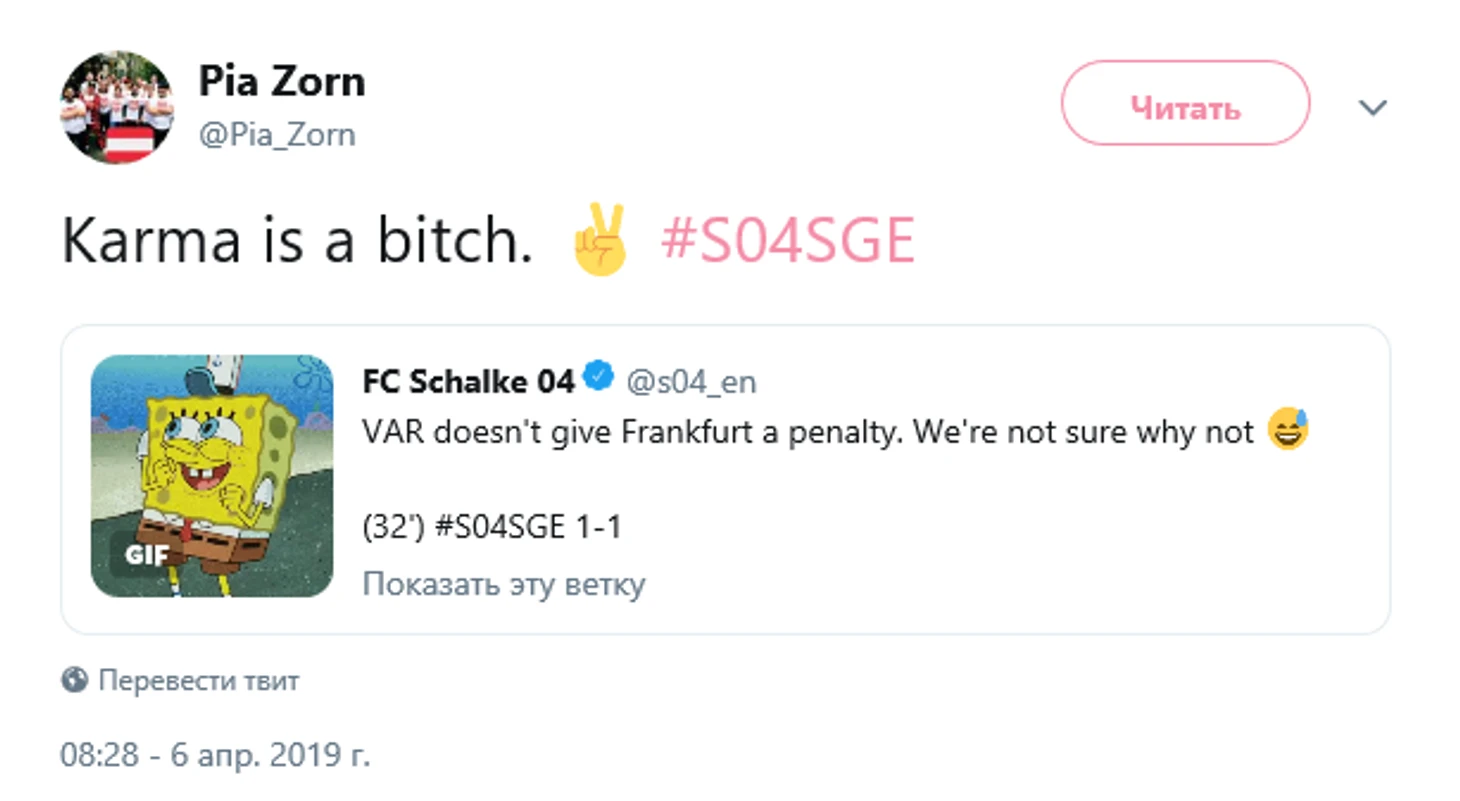Expand the tweet options chevron
Viewport: 1460px width, 801px height.
click(x=1374, y=107)
